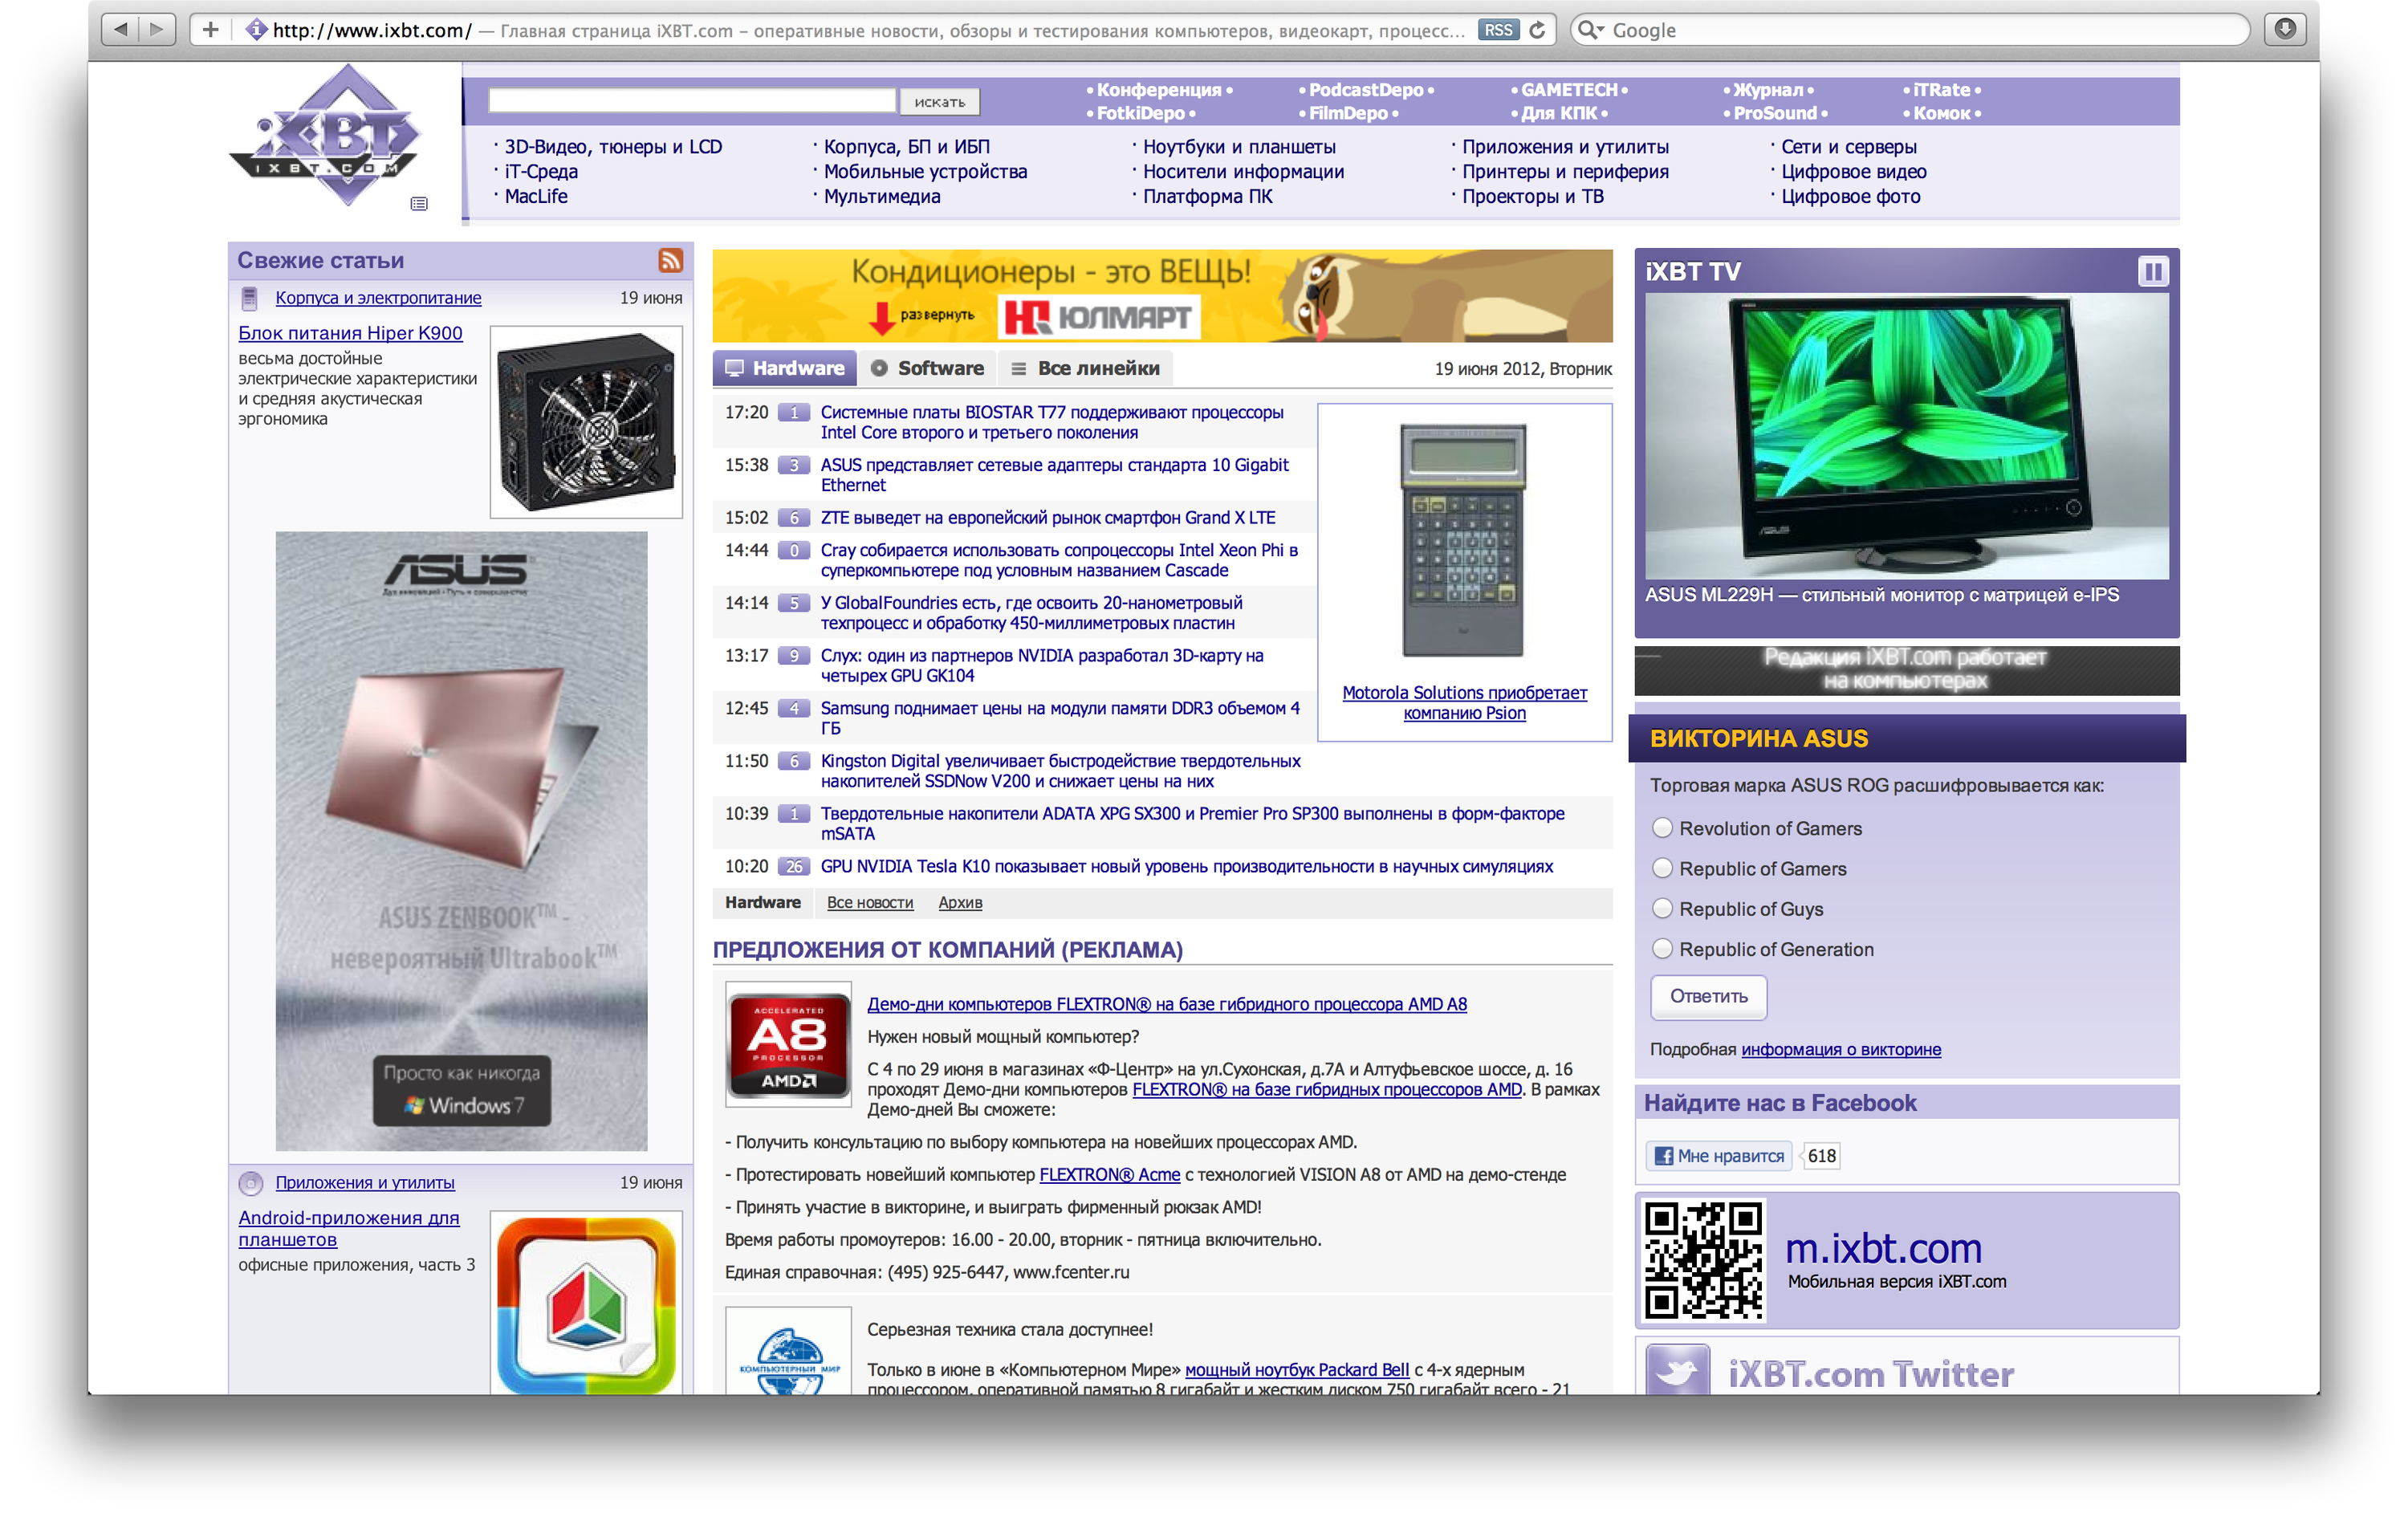The height and width of the screenshot is (1517, 2408).
Task: Select Republic of Generation radio option
Action: click(1662, 949)
